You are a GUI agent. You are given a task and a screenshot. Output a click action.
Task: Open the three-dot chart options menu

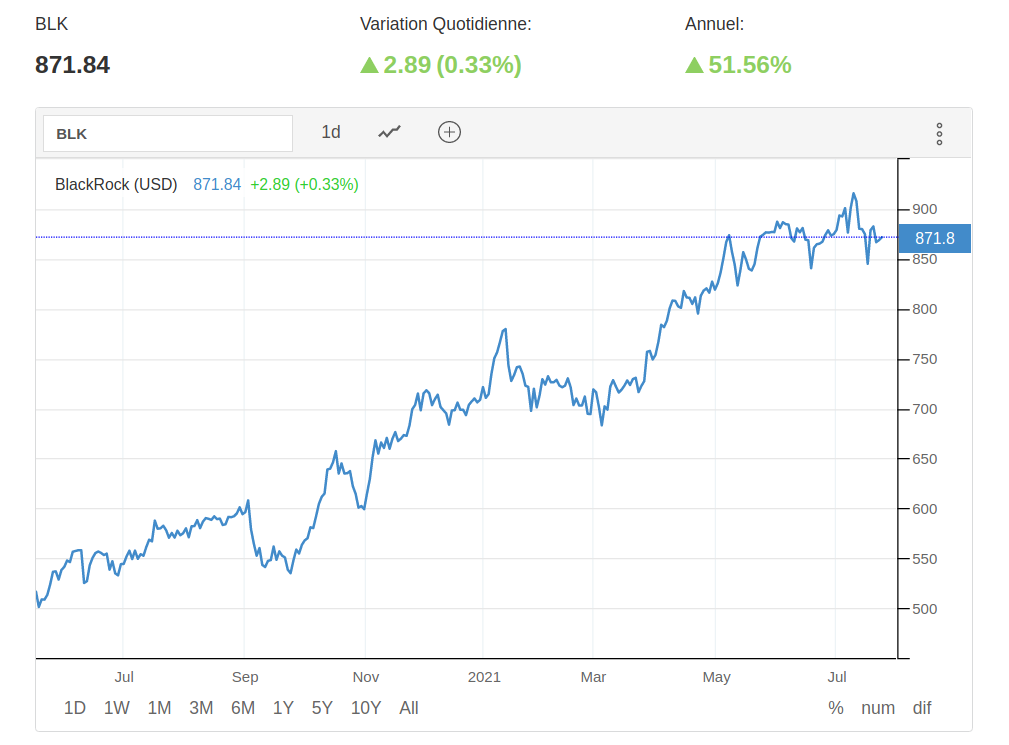(939, 134)
